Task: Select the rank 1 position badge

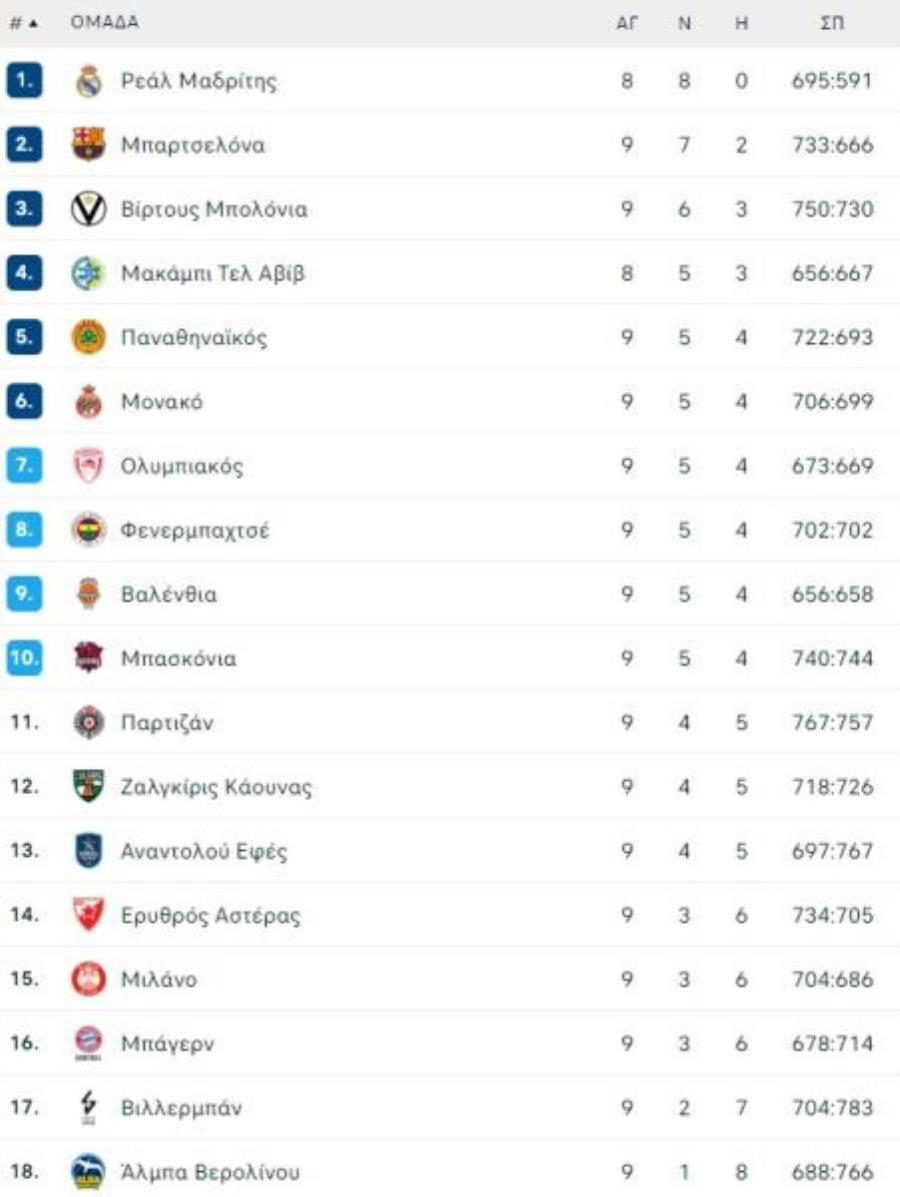Action: coord(24,80)
